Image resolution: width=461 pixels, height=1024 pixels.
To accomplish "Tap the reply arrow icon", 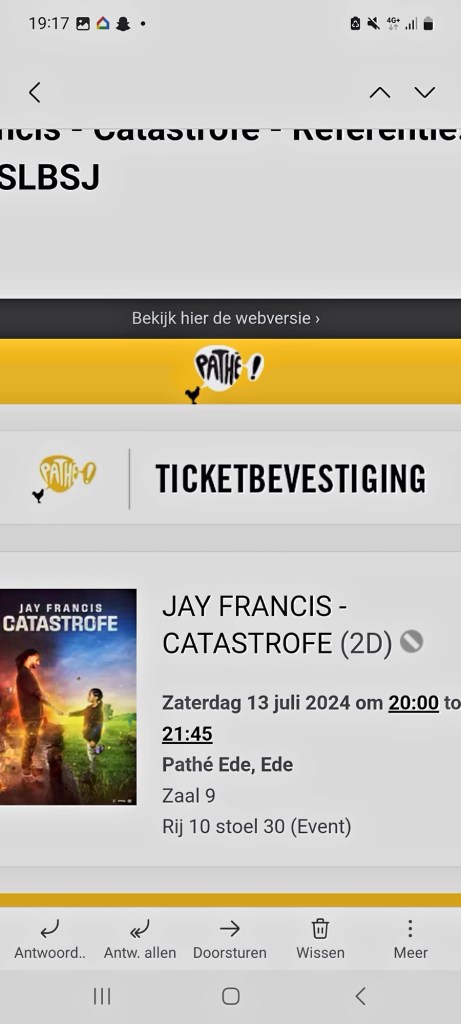I will point(50,928).
